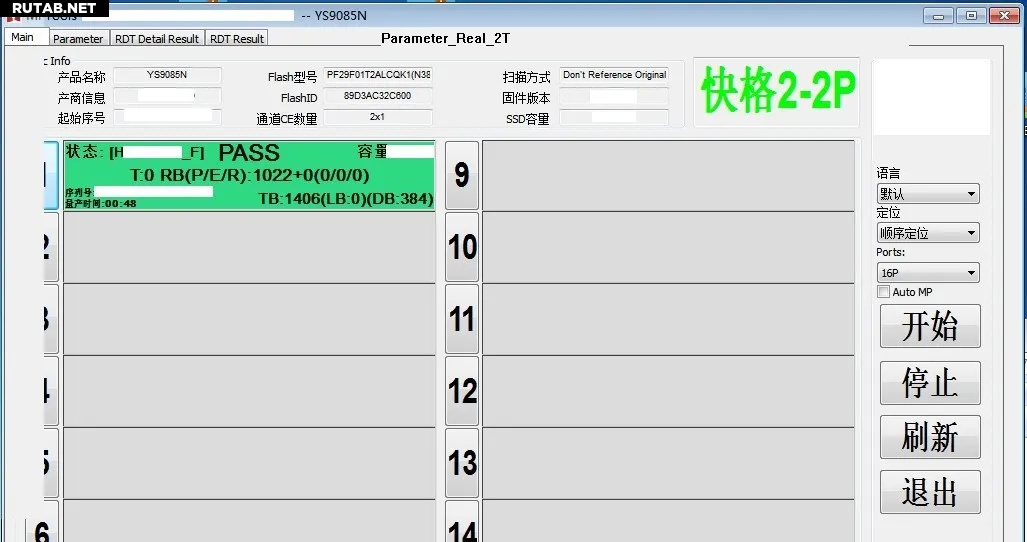Screen dimensions: 1027x542
Task: Click the 开始 (Start) button
Action: pyautogui.click(x=930, y=327)
